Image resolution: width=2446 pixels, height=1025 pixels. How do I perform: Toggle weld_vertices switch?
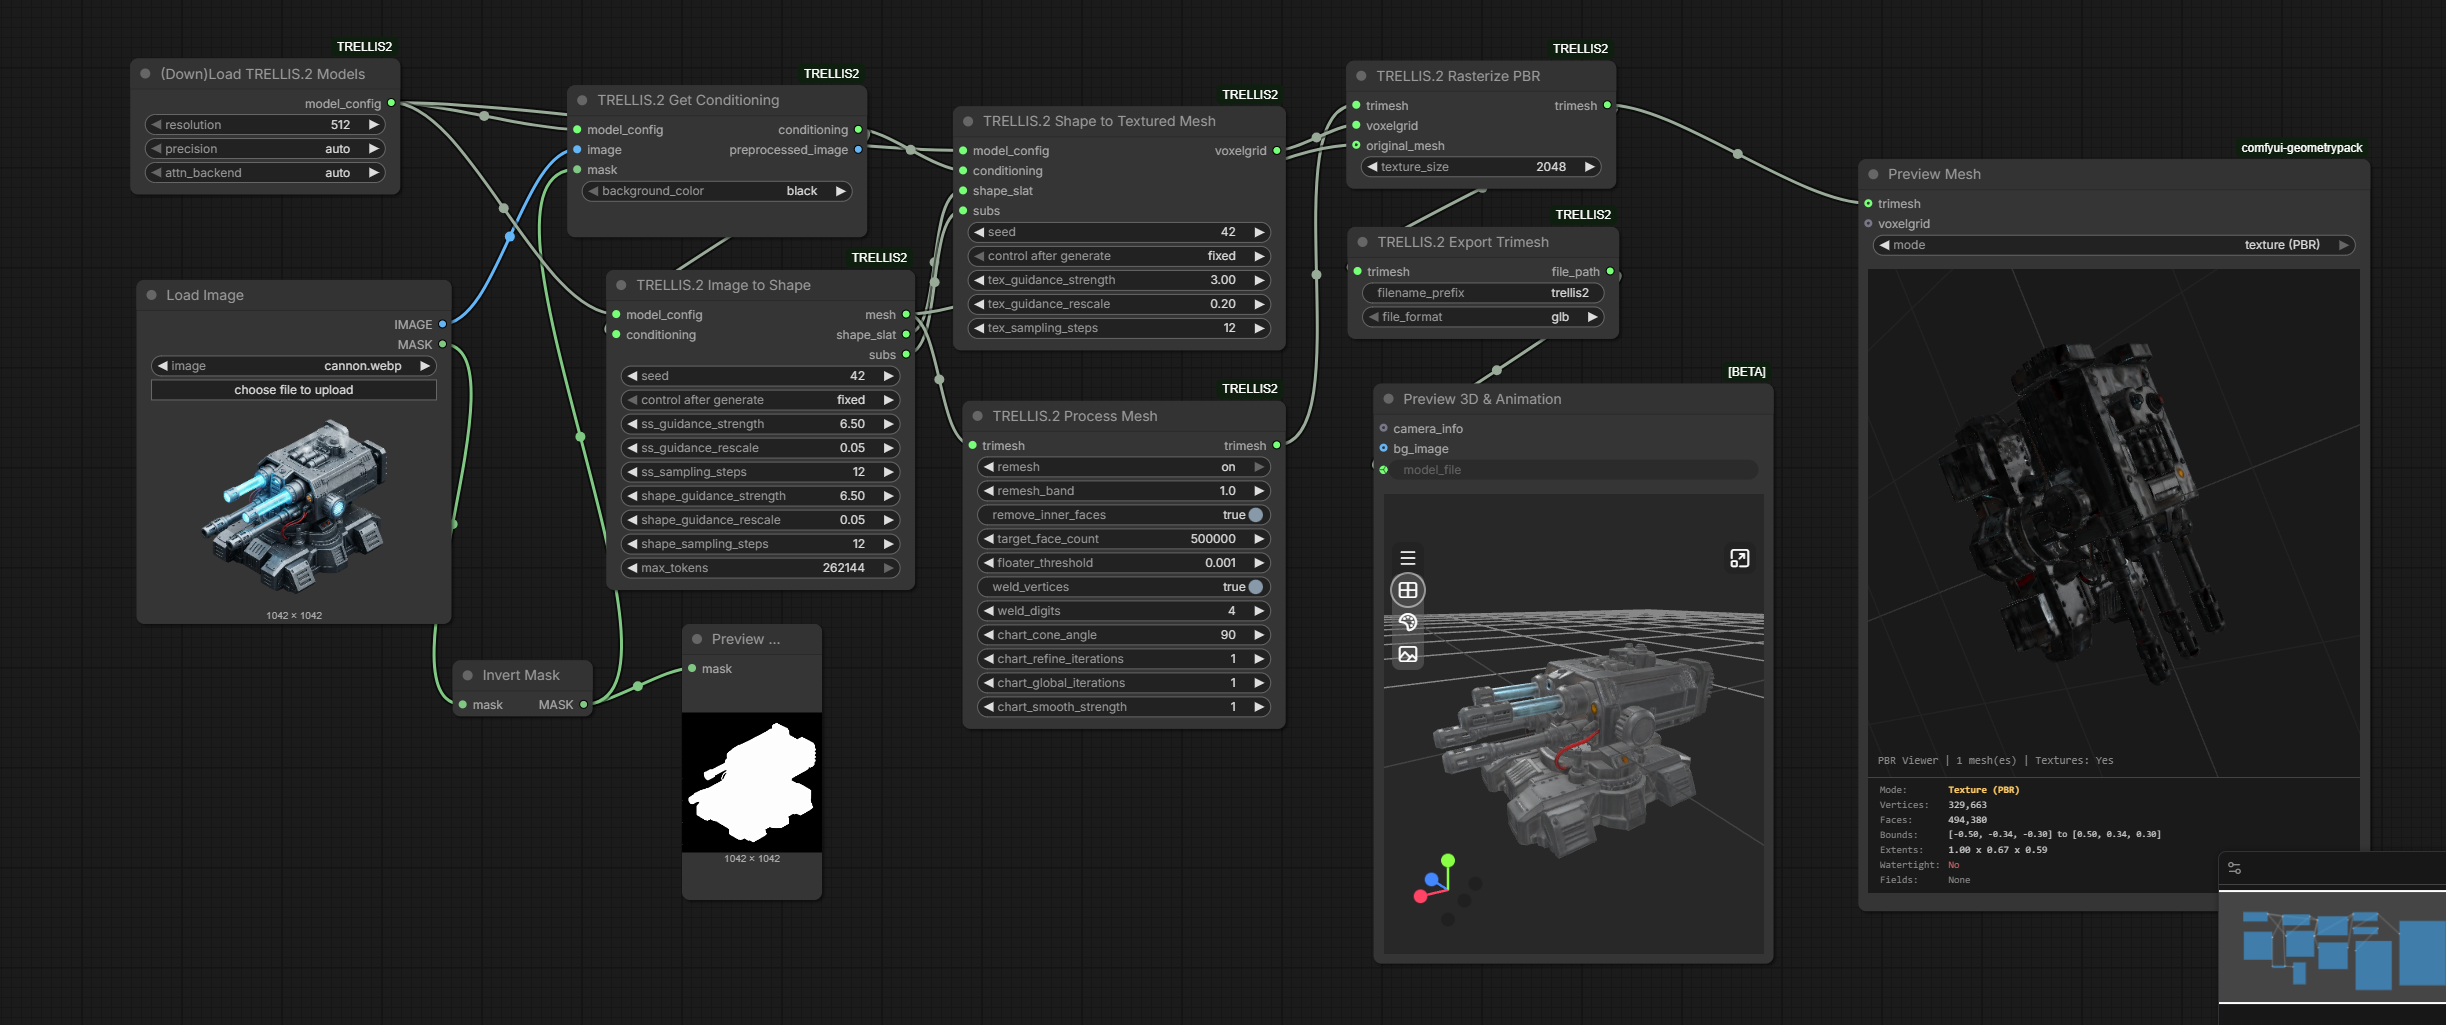tap(1256, 587)
